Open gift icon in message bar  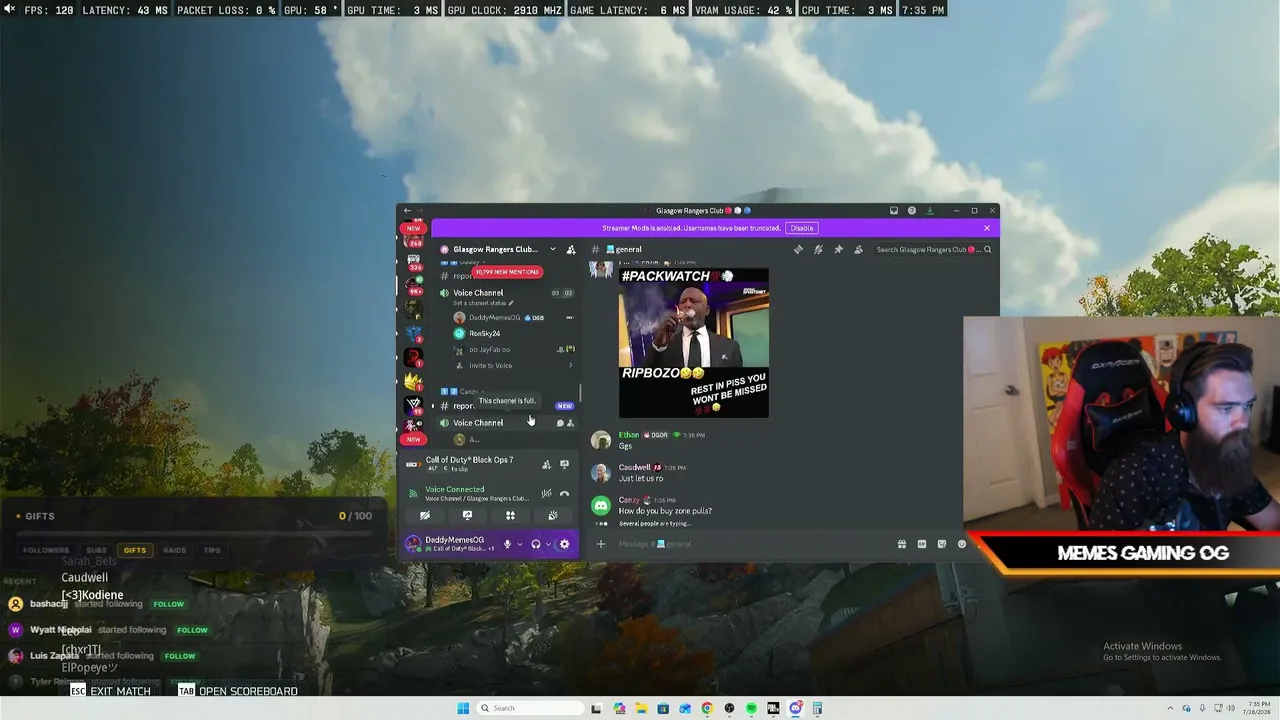(901, 544)
